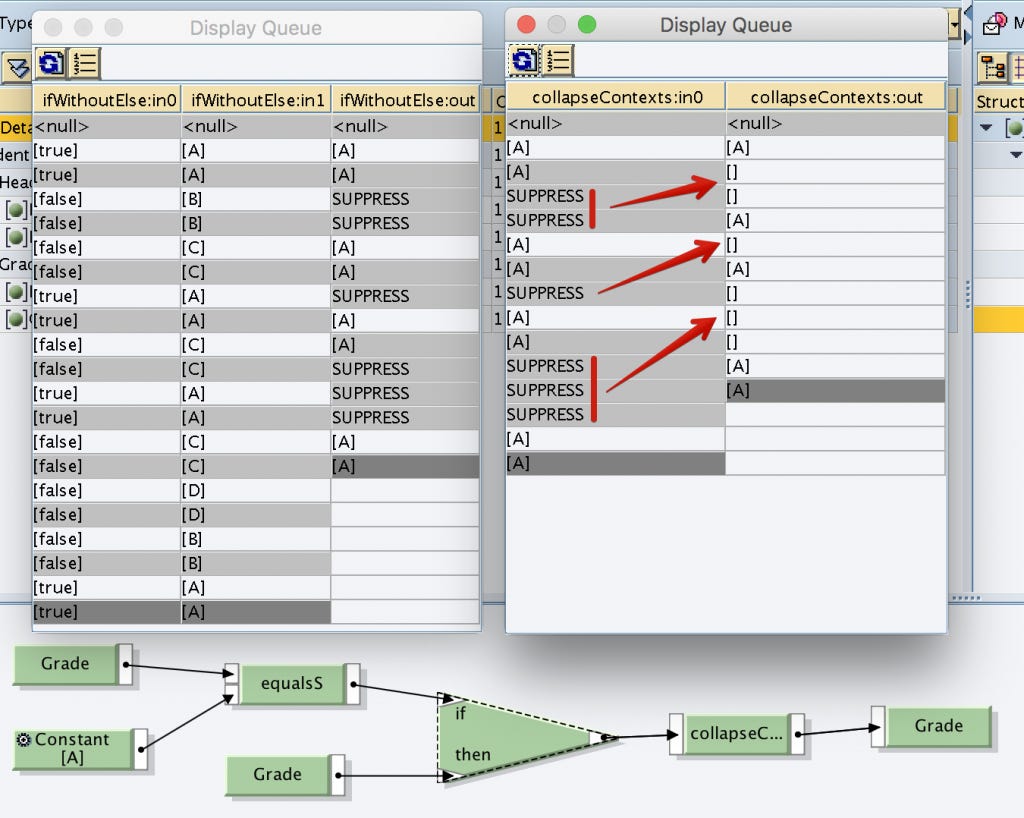Click first green node icon below Head row
Image resolution: width=1024 pixels, height=818 pixels.
(16, 210)
